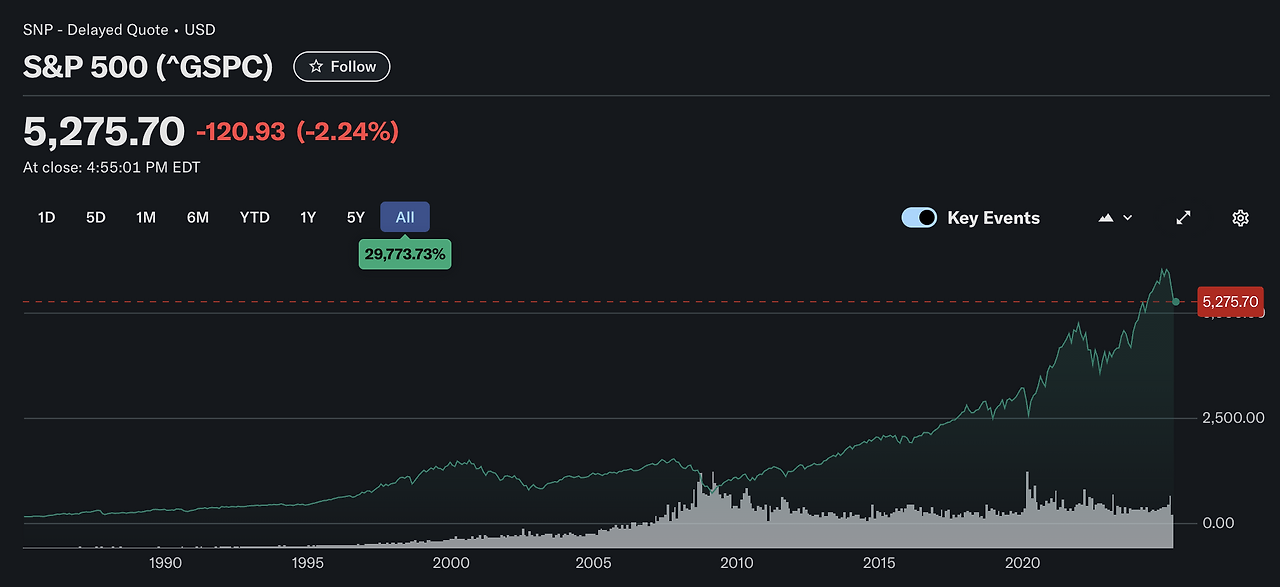Choose the 6M time range

pos(198,217)
